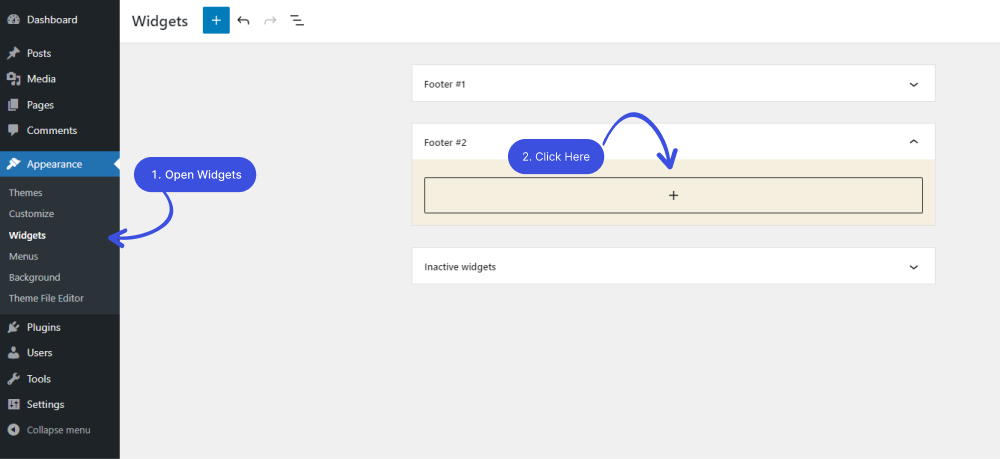Viewport: 1000px width, 459px height.
Task: Open the Themes submenu item
Action: [x=26, y=193]
